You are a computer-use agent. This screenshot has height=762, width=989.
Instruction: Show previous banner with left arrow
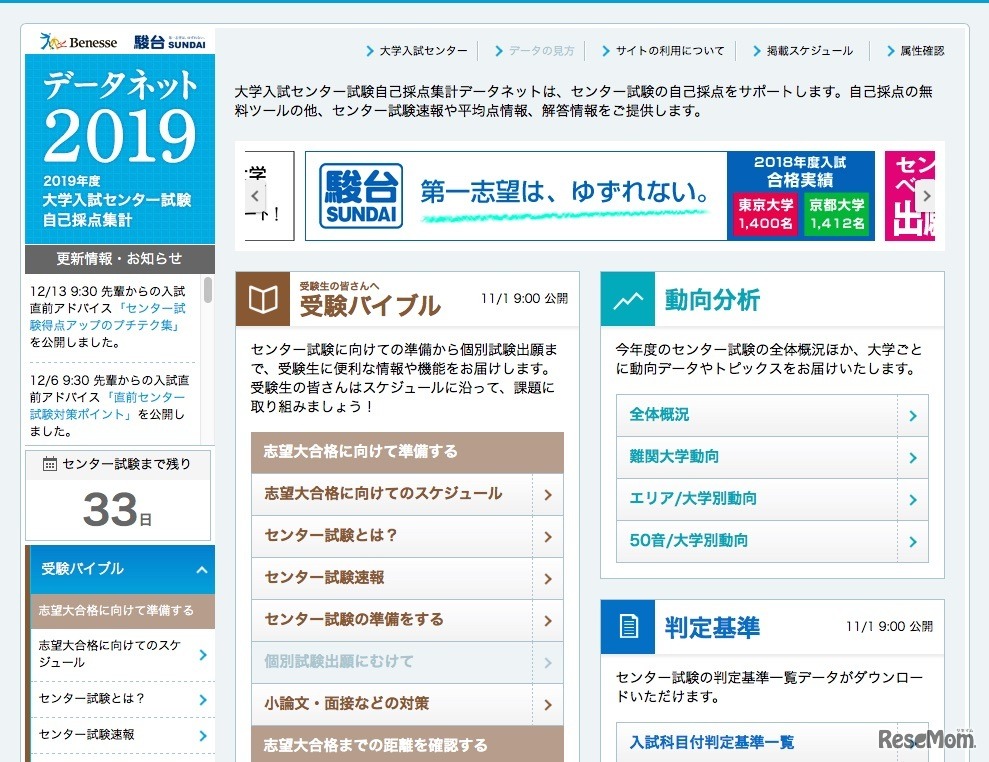tap(255, 196)
